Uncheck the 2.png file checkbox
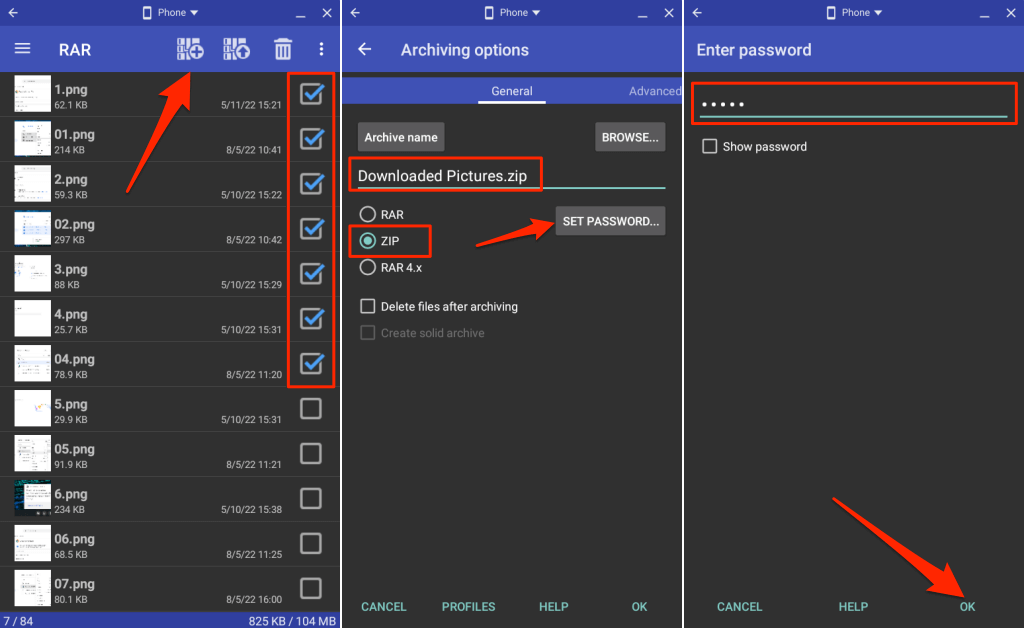1024x628 pixels. [x=312, y=183]
